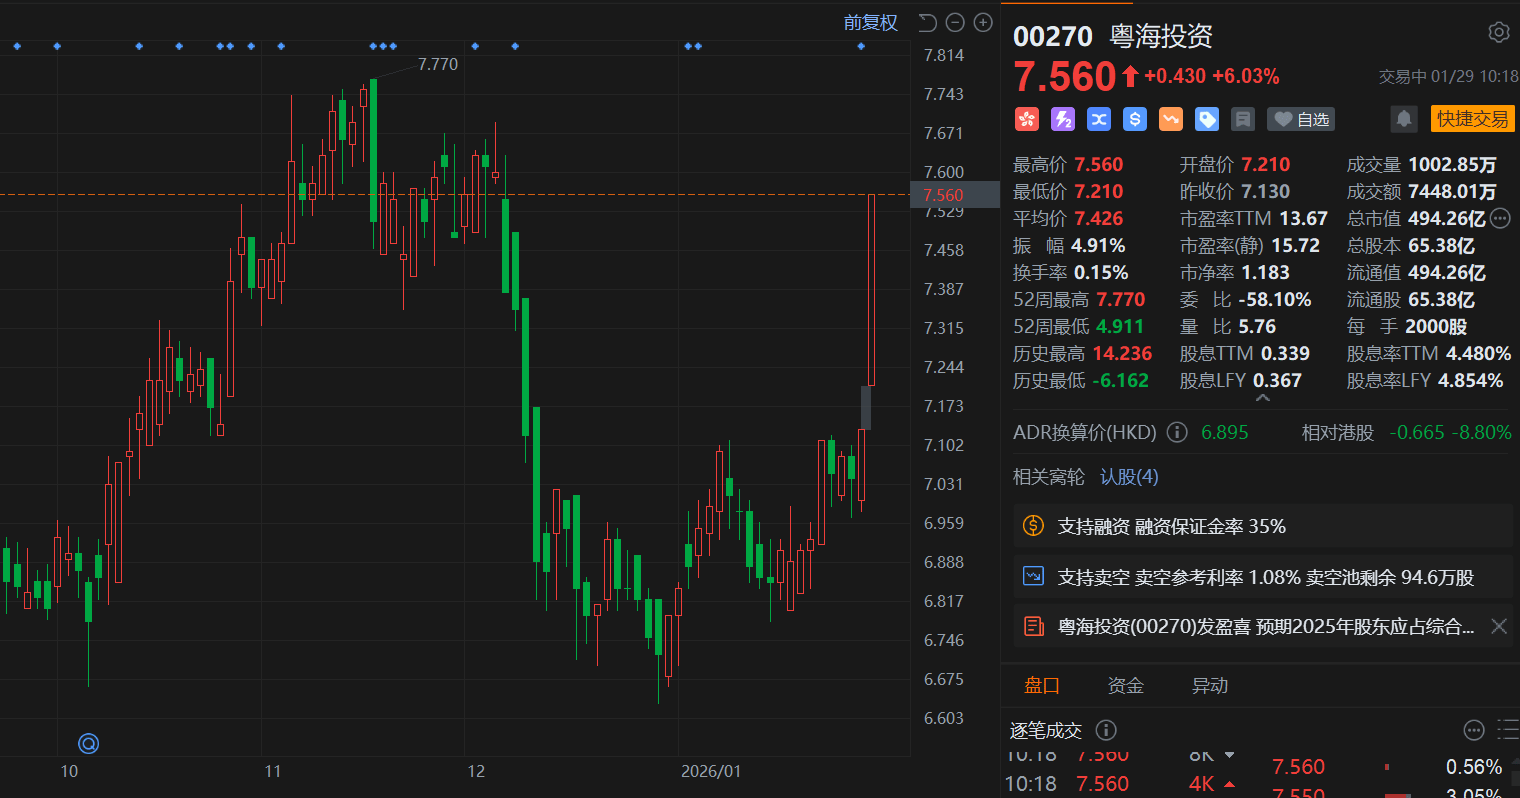
Task: Zoom out chart with minus icon
Action: pyautogui.click(x=955, y=23)
